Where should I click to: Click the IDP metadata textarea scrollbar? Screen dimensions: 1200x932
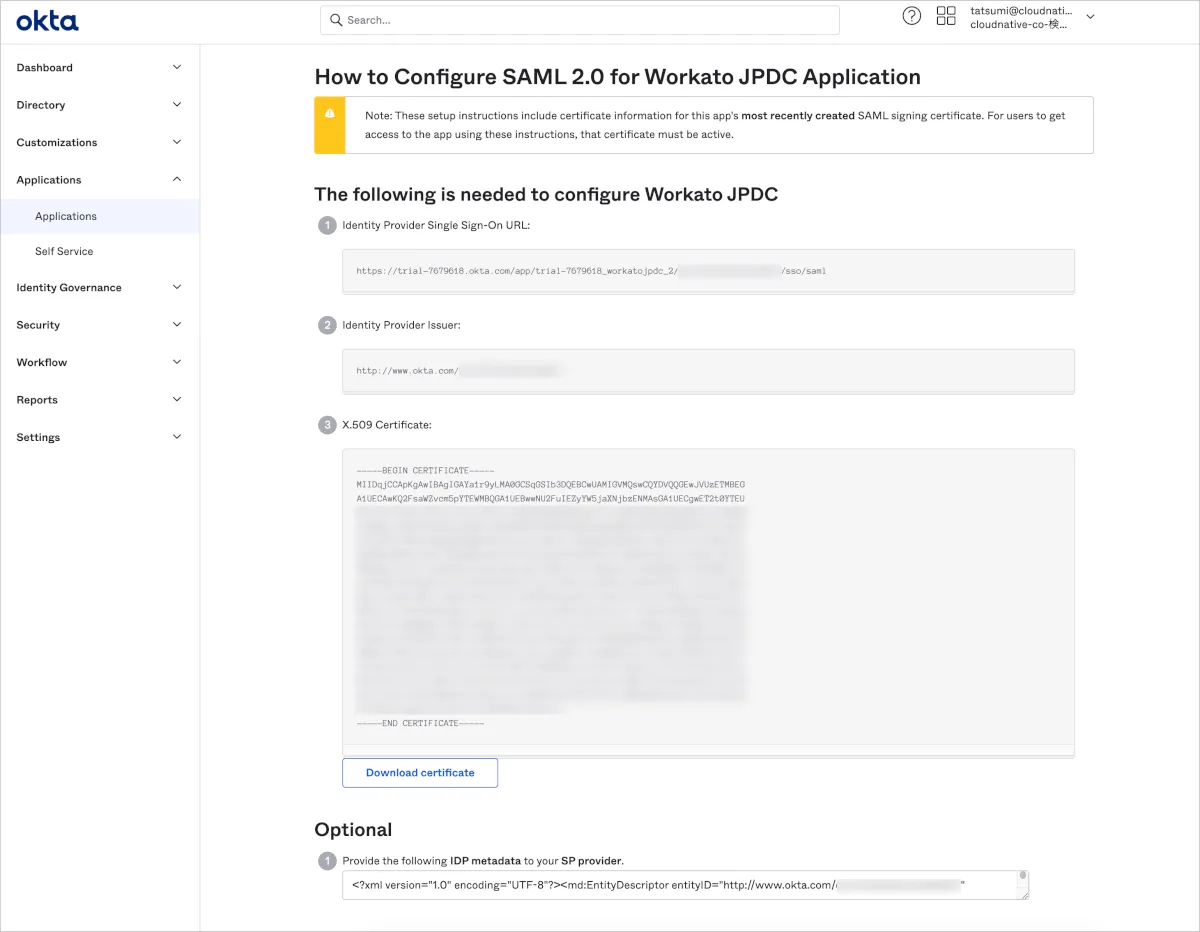tap(1022, 885)
